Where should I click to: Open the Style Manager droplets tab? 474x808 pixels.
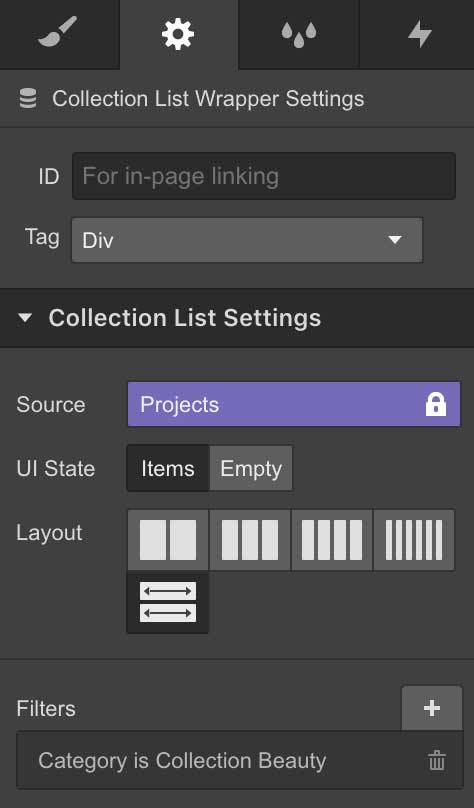(x=299, y=34)
